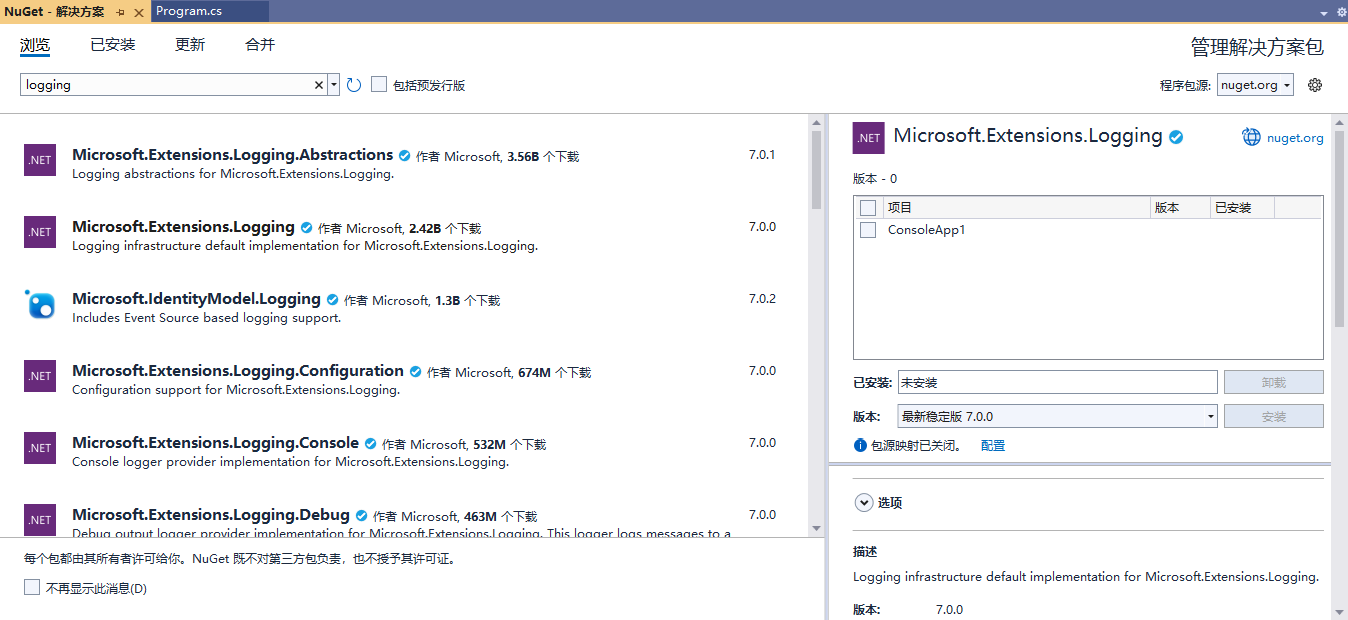Image resolution: width=1348 pixels, height=620 pixels.
Task: Tick the do not show this message again box
Action: (x=32, y=588)
